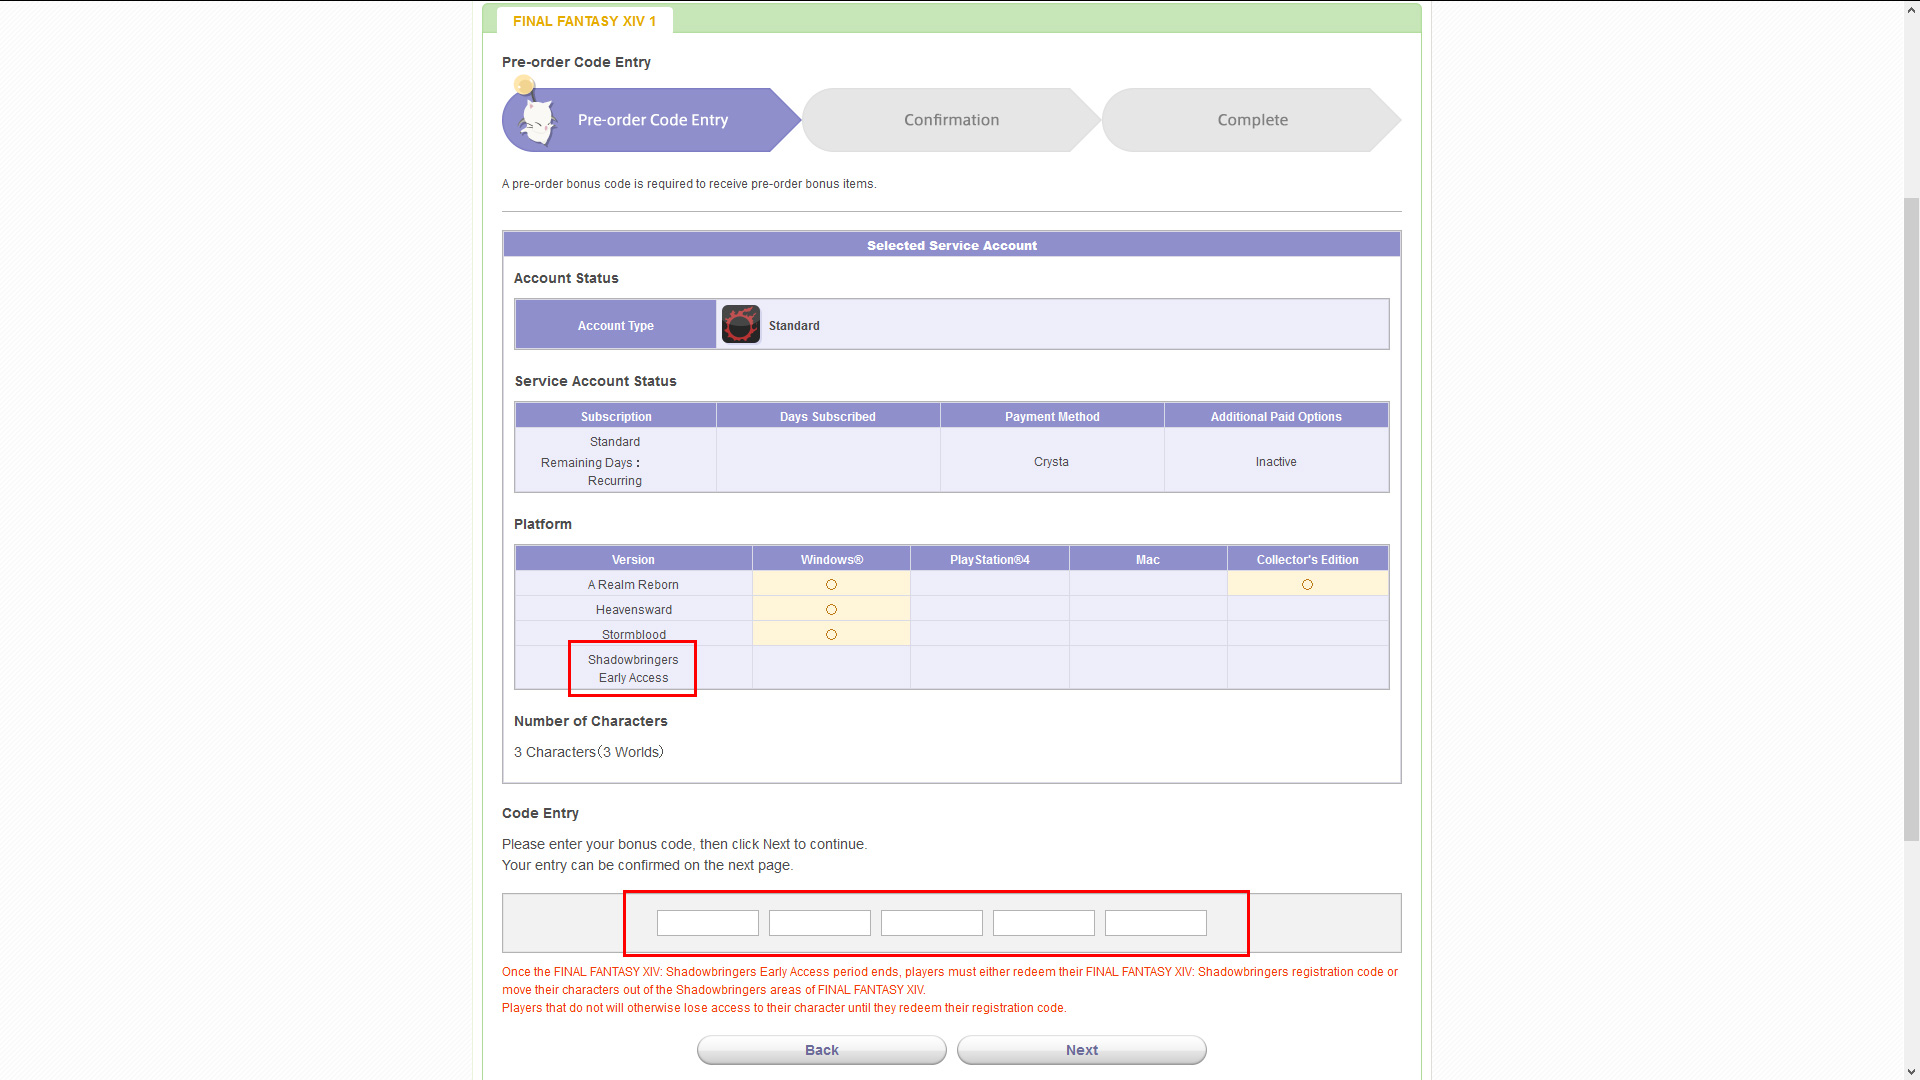The image size is (1920, 1080).
Task: Focus the third bonus code field
Action: point(932,923)
